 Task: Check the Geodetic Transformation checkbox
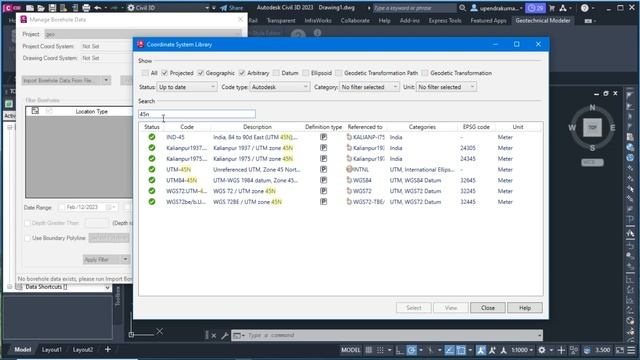[x=425, y=73]
